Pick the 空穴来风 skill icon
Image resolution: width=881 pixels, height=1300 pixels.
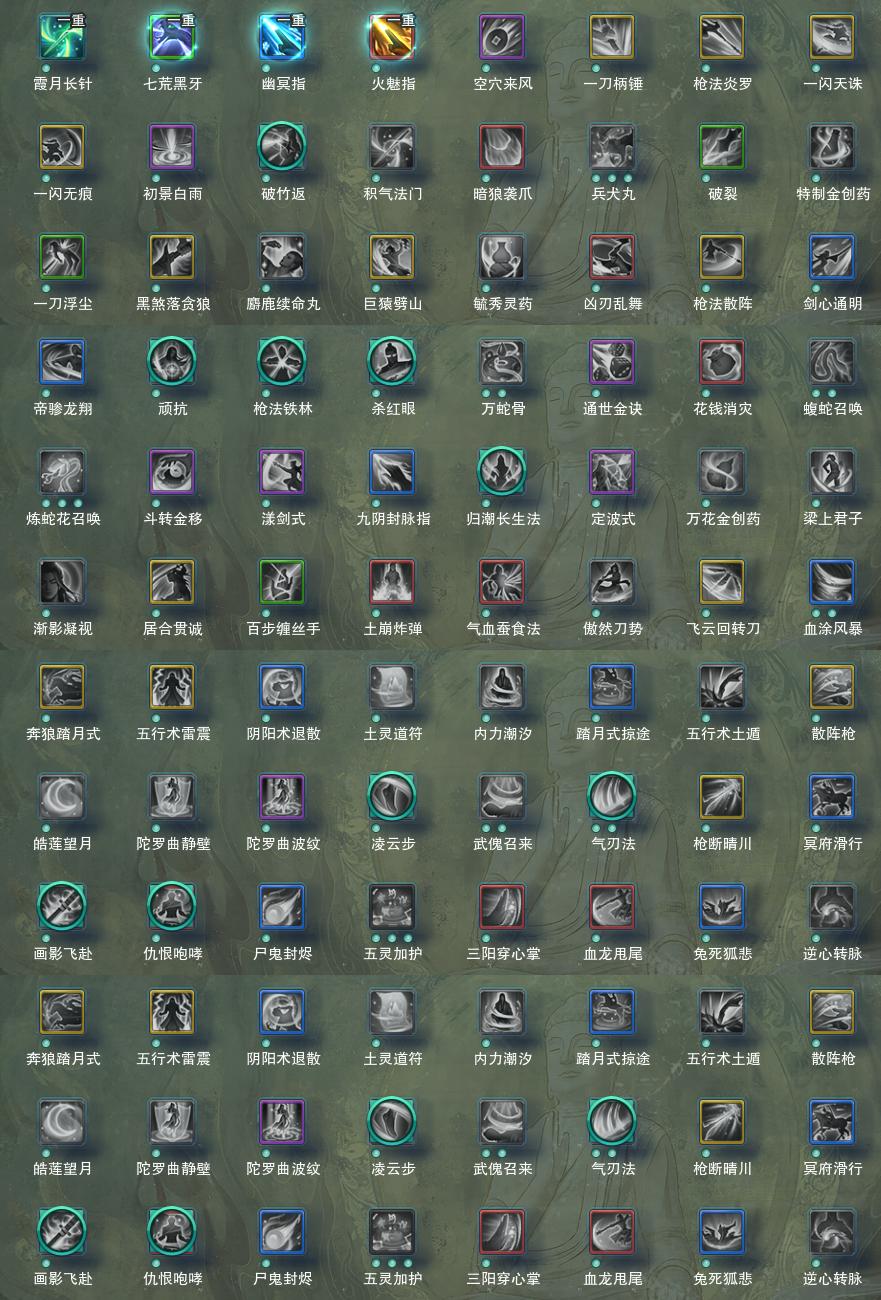coord(502,37)
